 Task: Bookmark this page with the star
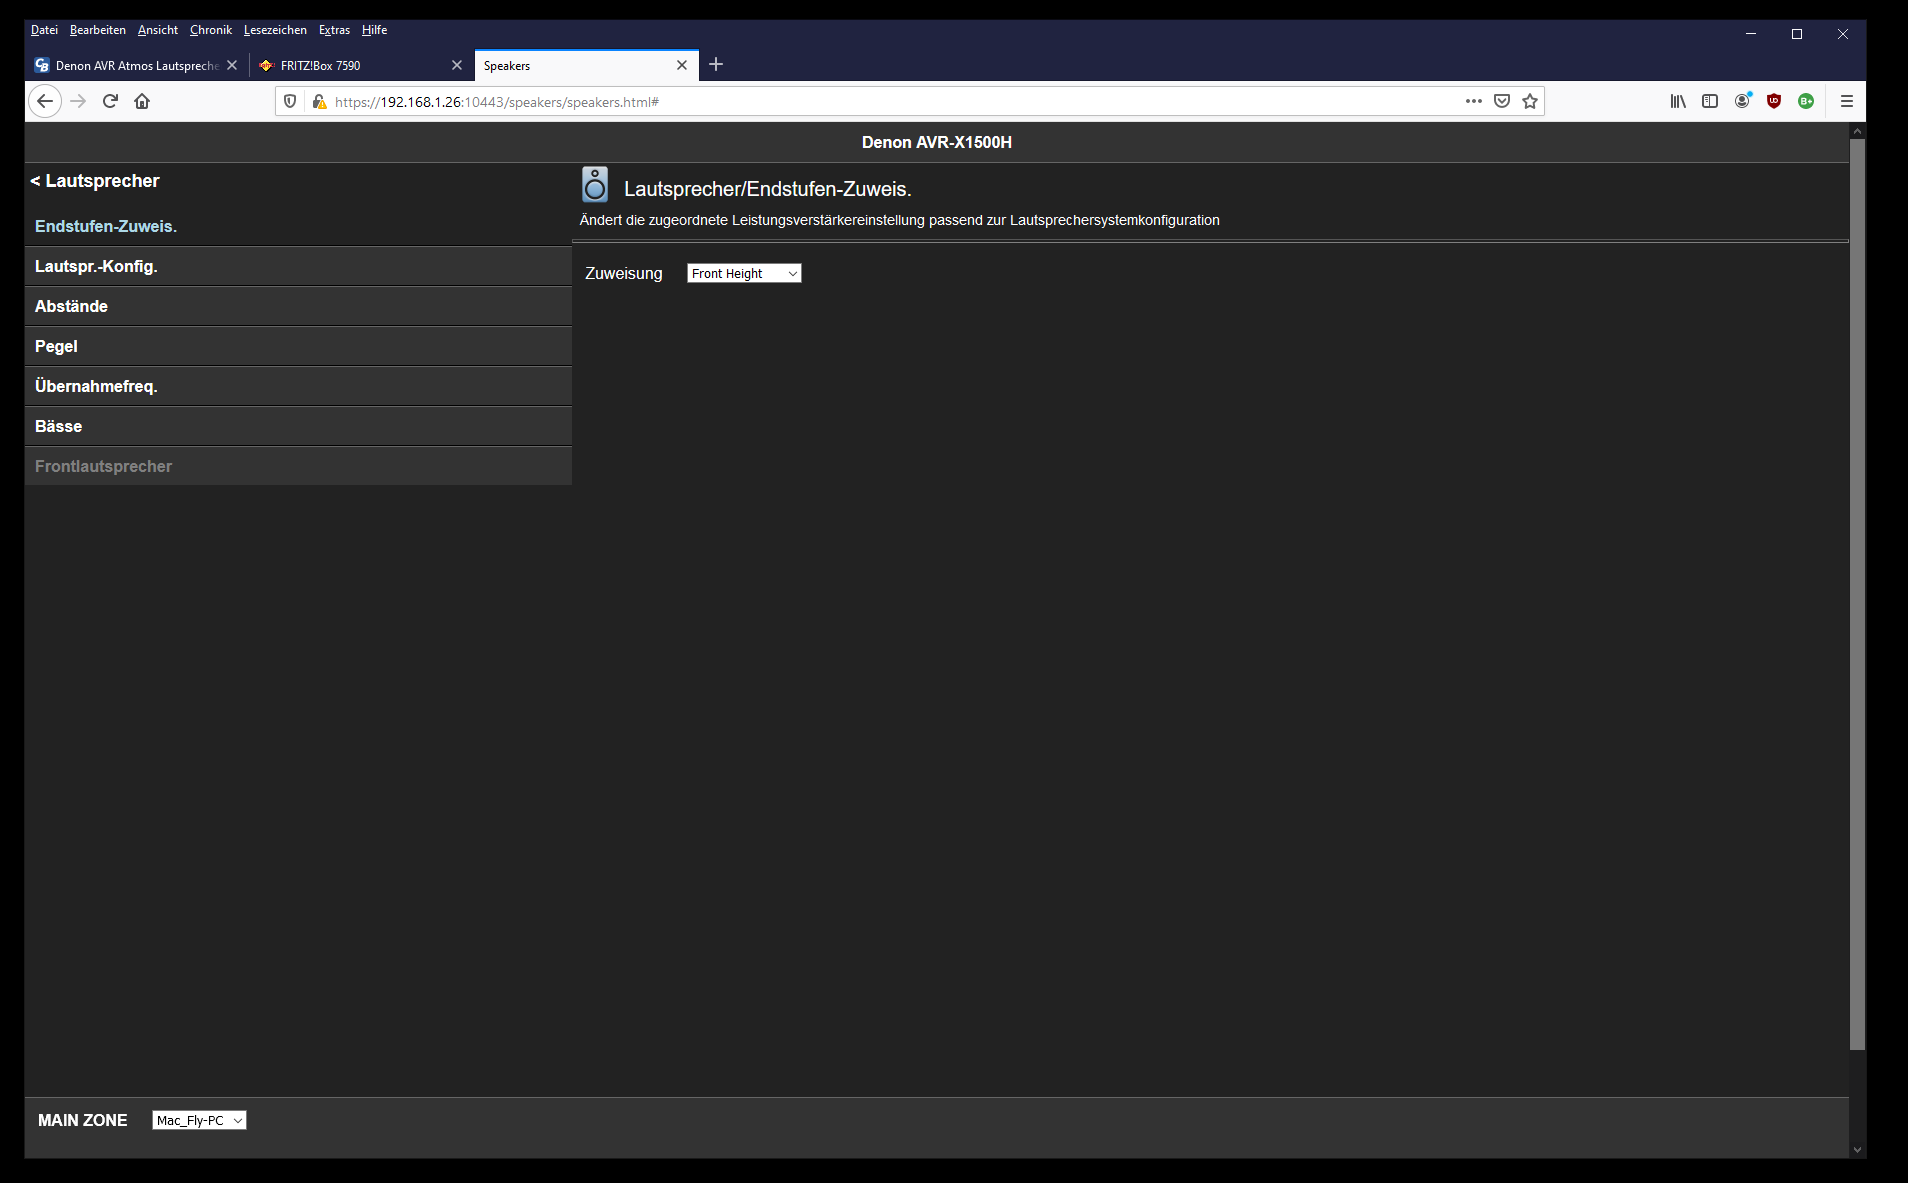1530,101
